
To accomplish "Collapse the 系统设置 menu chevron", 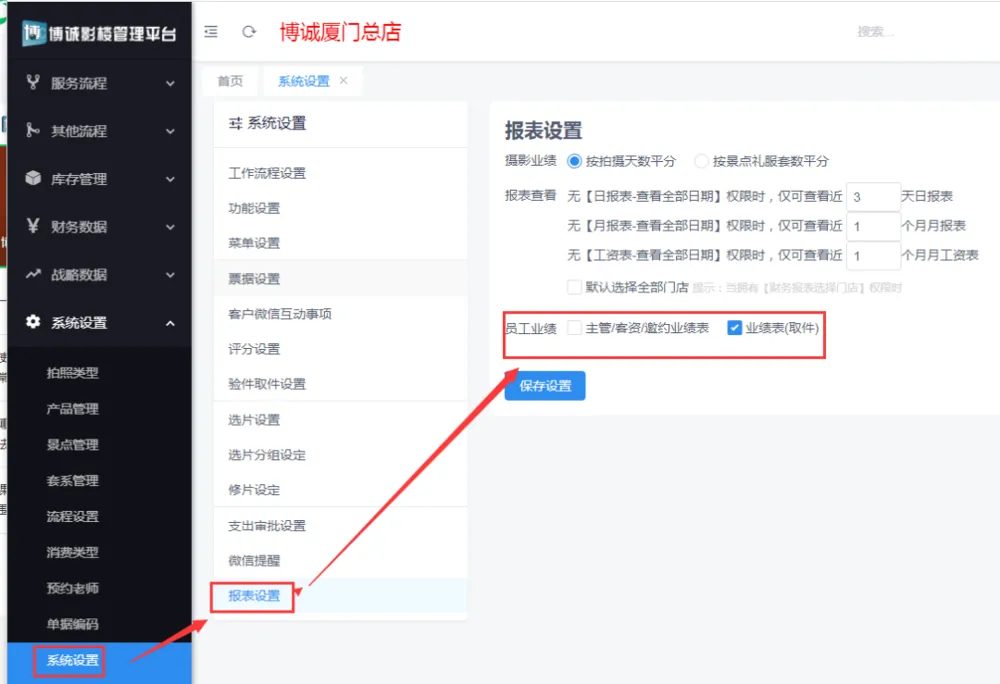I will tap(170, 323).
